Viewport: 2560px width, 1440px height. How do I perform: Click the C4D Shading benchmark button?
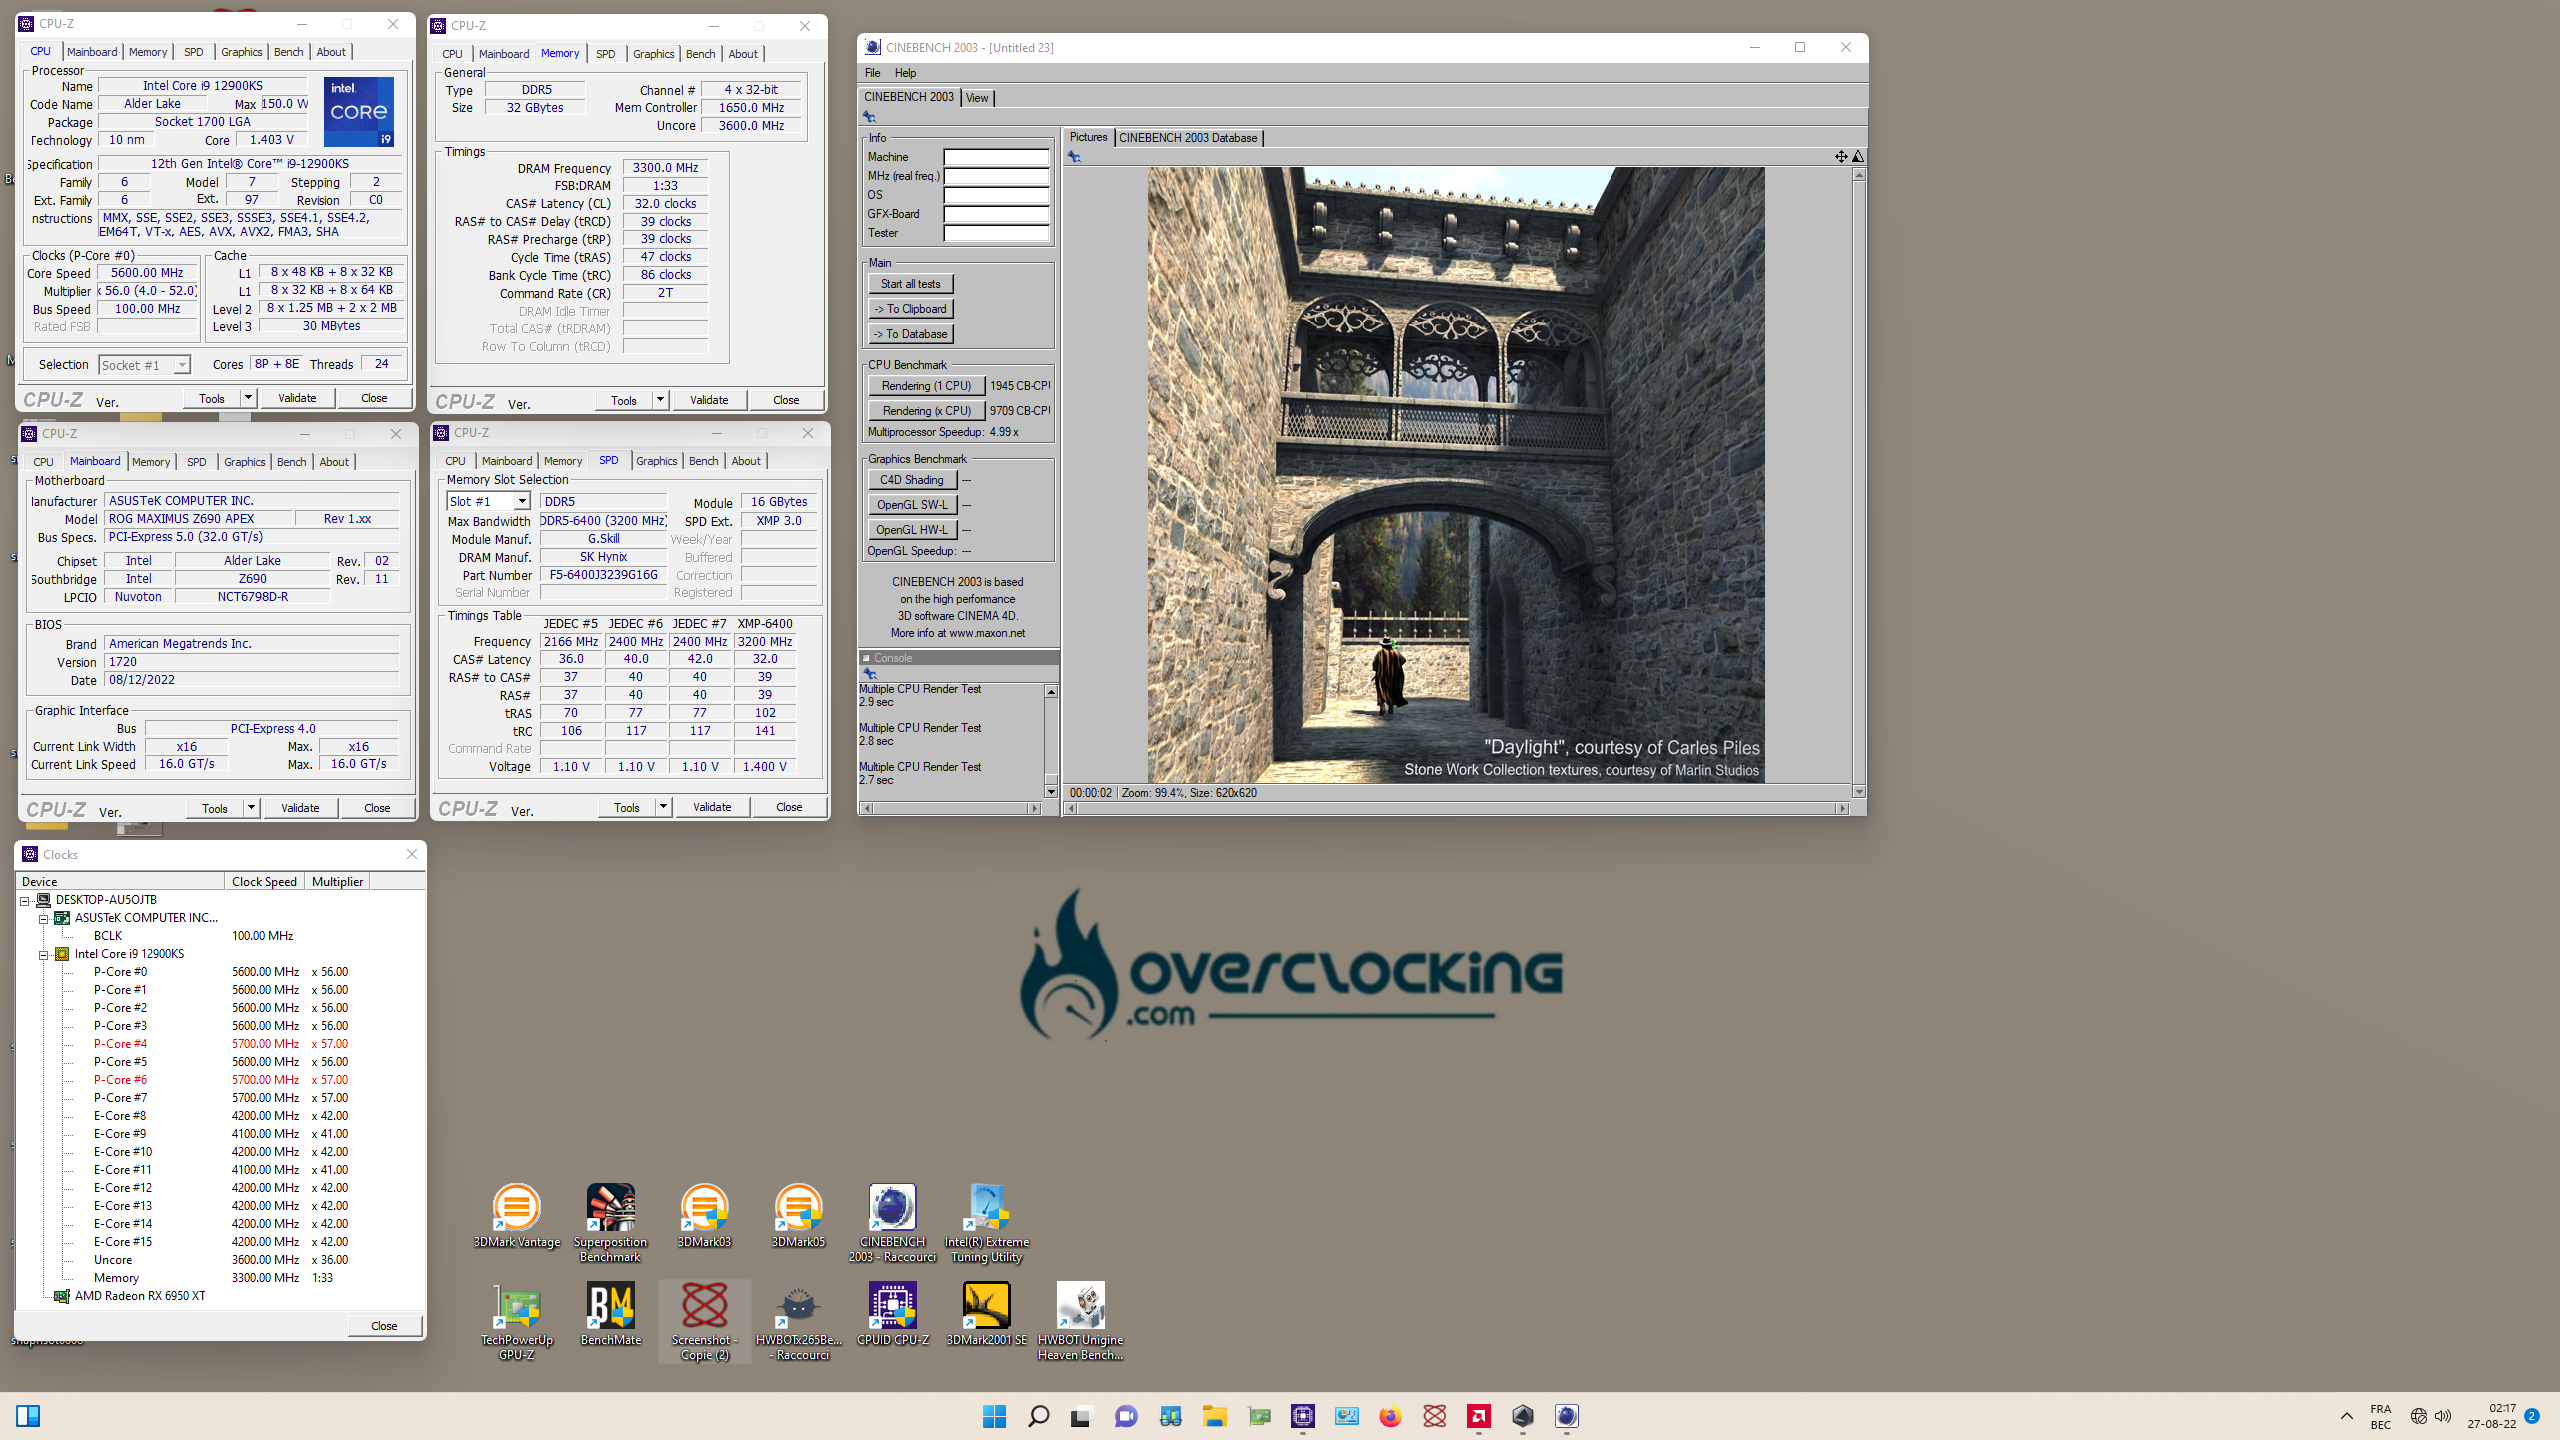click(911, 480)
